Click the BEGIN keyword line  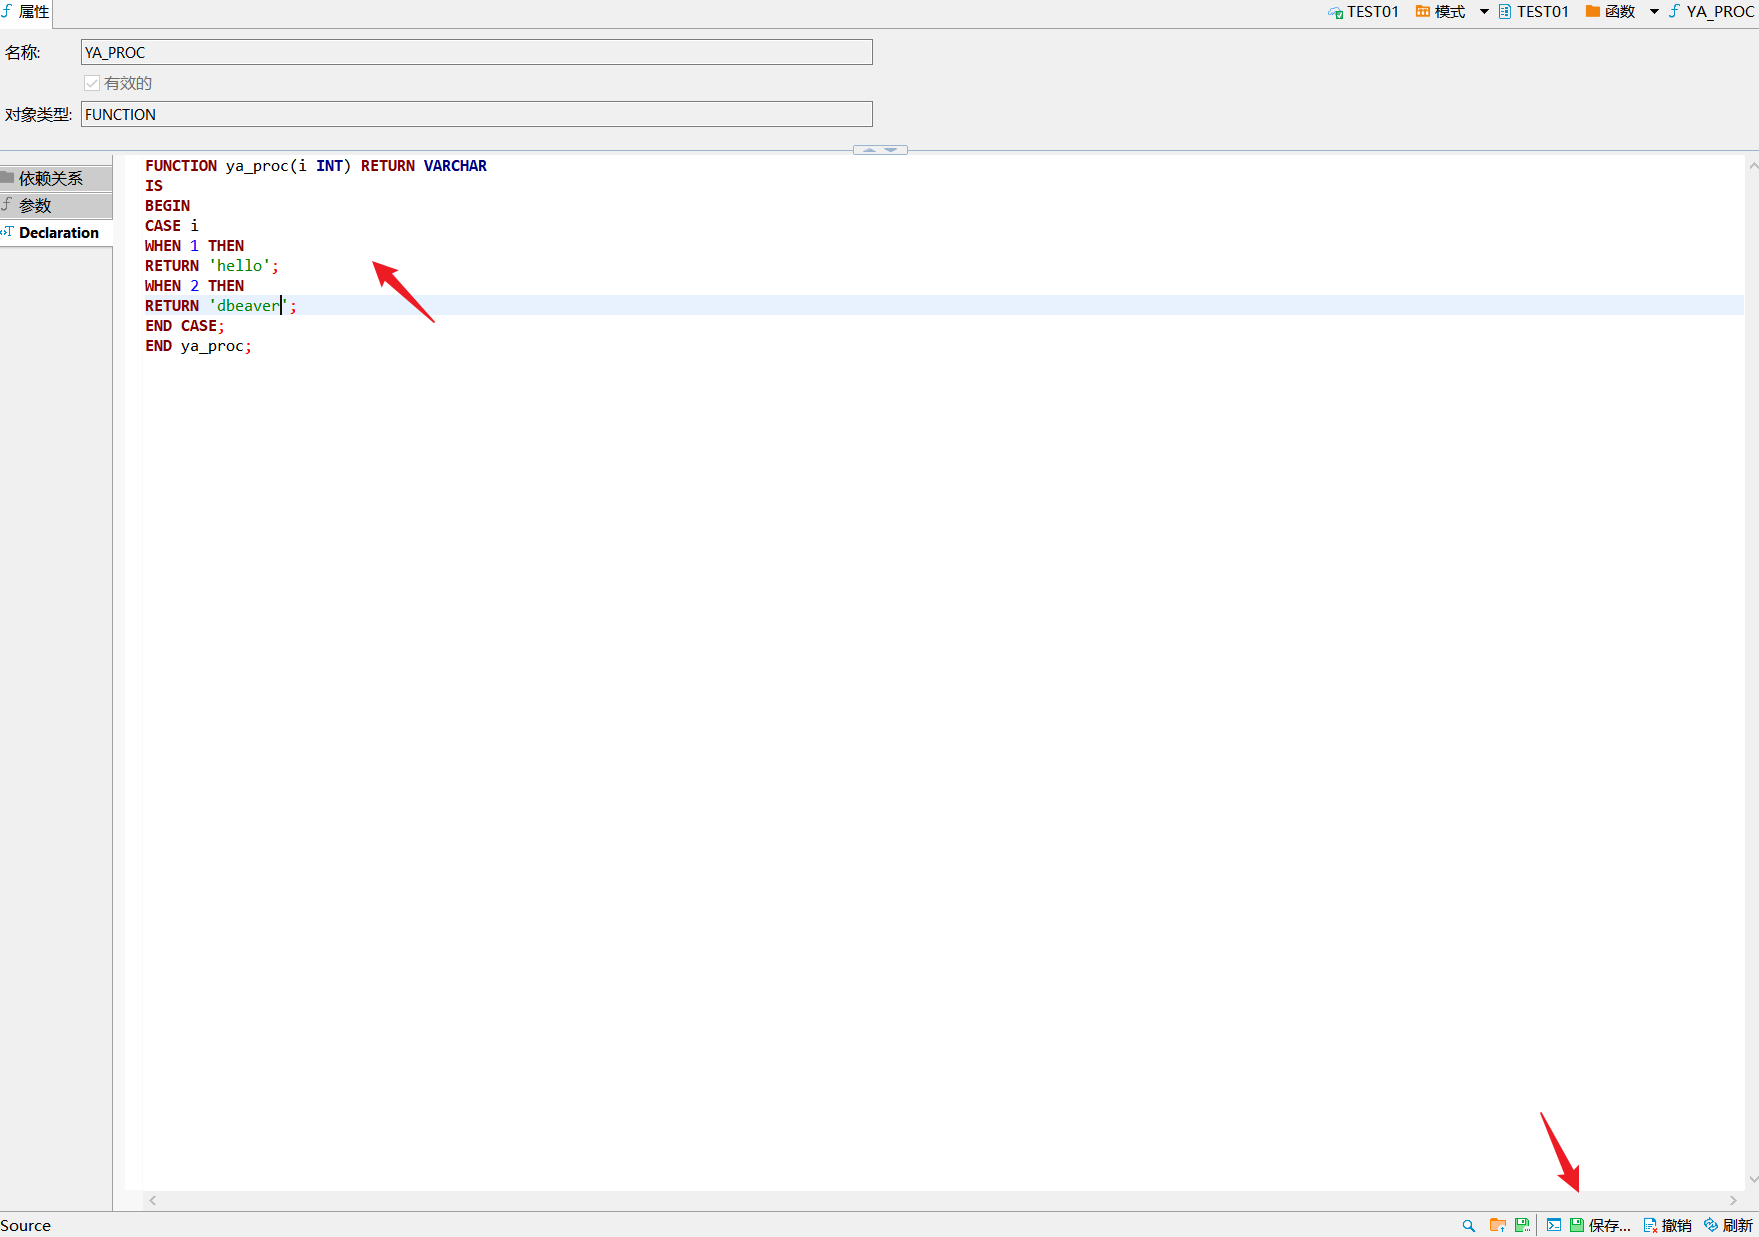pos(167,206)
